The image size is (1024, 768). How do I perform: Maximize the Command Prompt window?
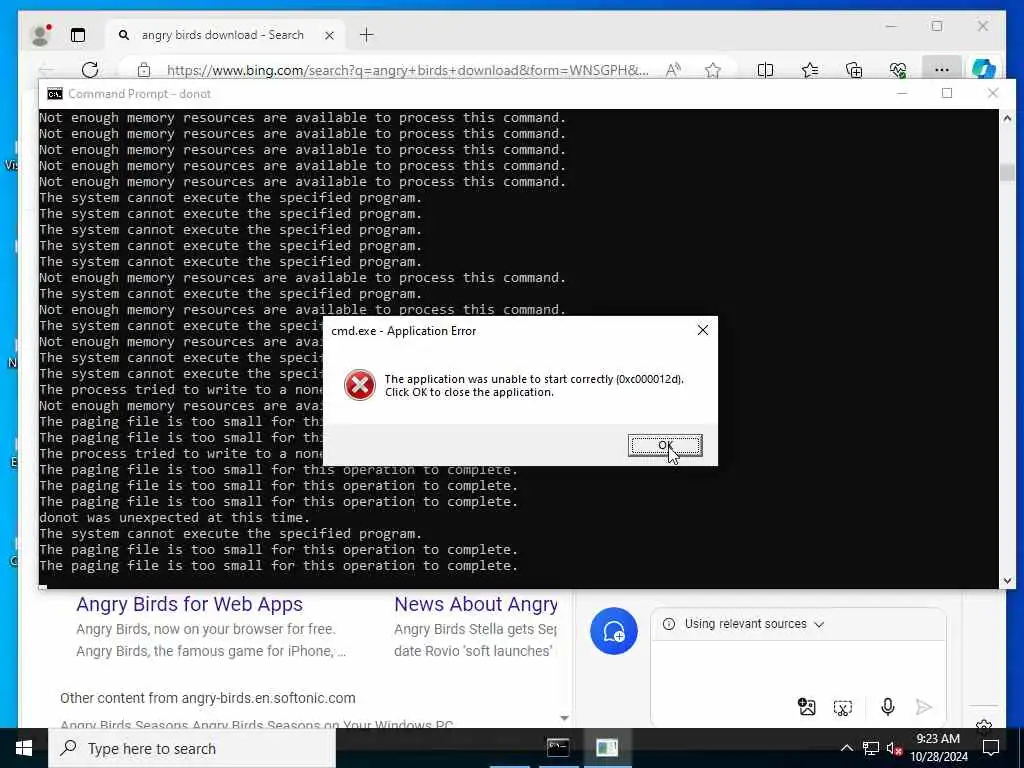[x=947, y=94]
